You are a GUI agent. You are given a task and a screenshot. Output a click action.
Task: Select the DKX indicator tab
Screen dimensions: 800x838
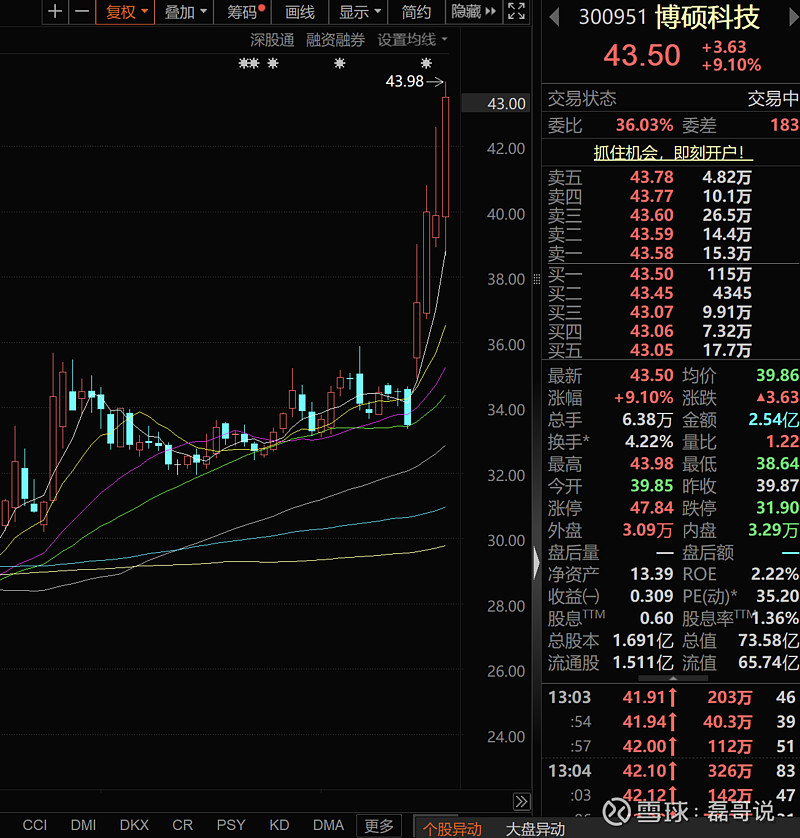134,825
